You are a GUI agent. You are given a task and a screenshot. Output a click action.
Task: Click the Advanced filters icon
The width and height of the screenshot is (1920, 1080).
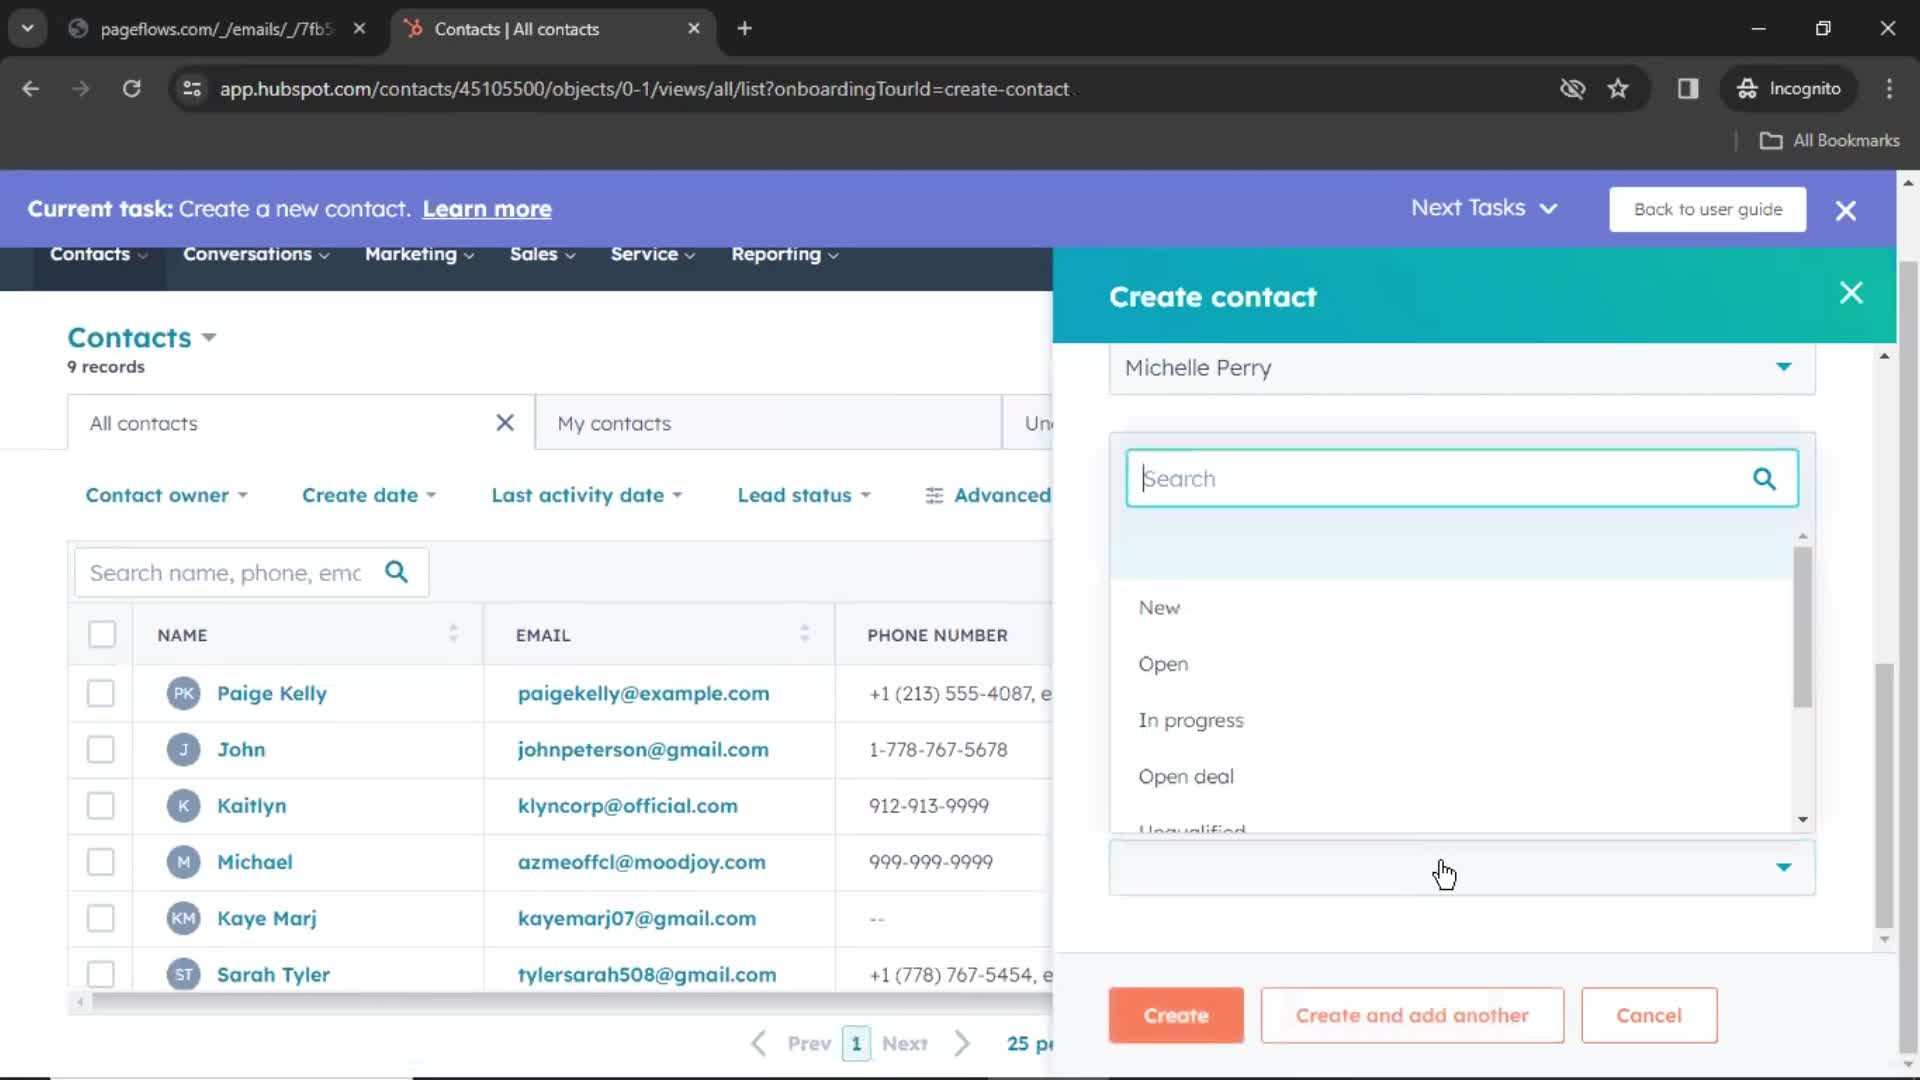point(934,496)
